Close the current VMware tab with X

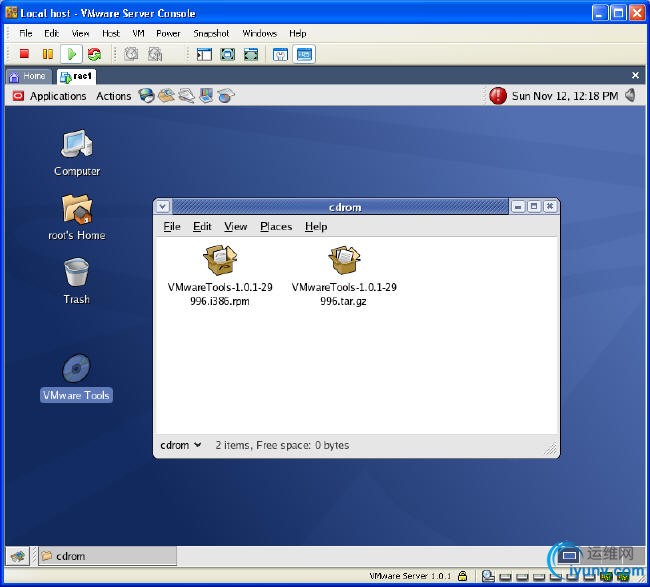click(635, 75)
